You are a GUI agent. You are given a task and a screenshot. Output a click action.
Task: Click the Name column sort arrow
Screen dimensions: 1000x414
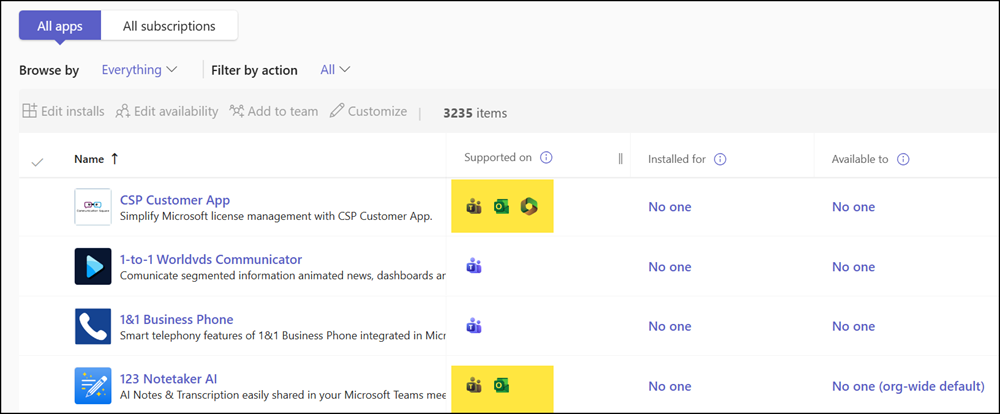(x=115, y=159)
